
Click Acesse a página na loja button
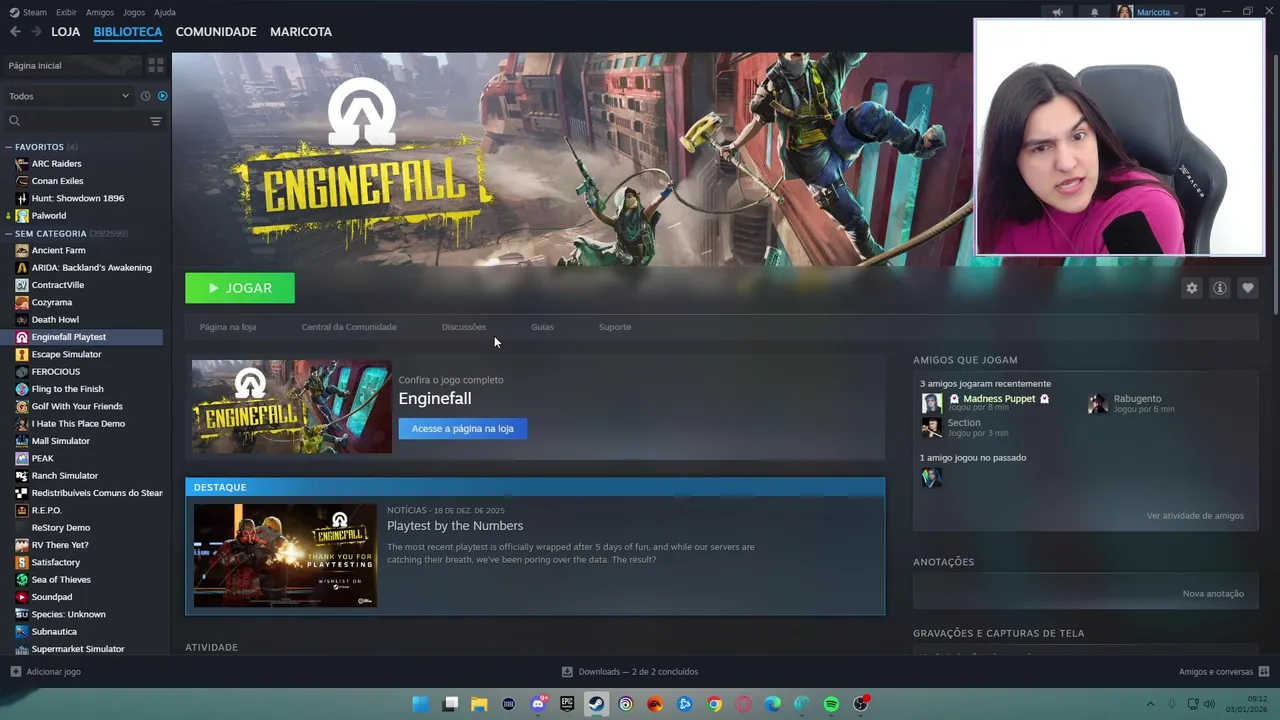462,429
